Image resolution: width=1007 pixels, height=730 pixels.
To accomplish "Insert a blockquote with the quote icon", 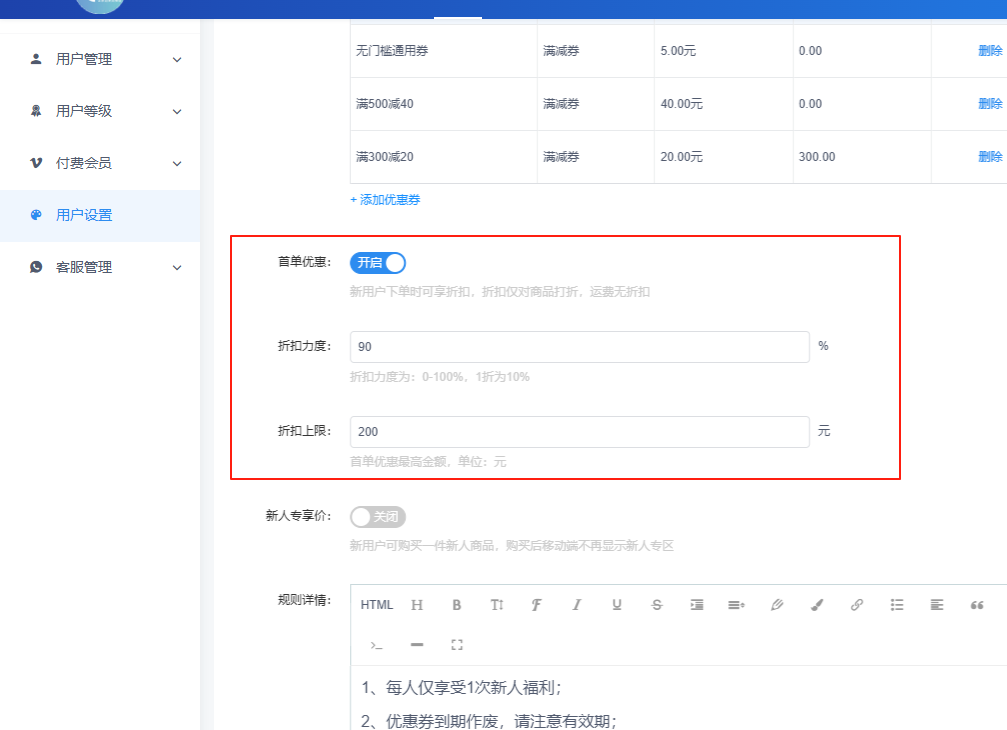I will (977, 605).
